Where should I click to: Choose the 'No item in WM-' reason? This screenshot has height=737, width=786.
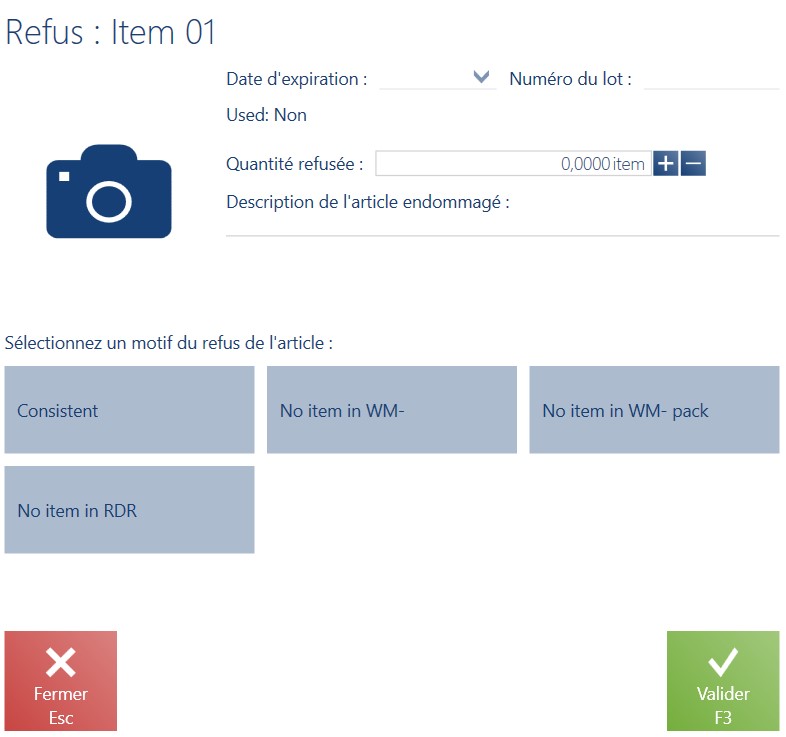(391, 410)
